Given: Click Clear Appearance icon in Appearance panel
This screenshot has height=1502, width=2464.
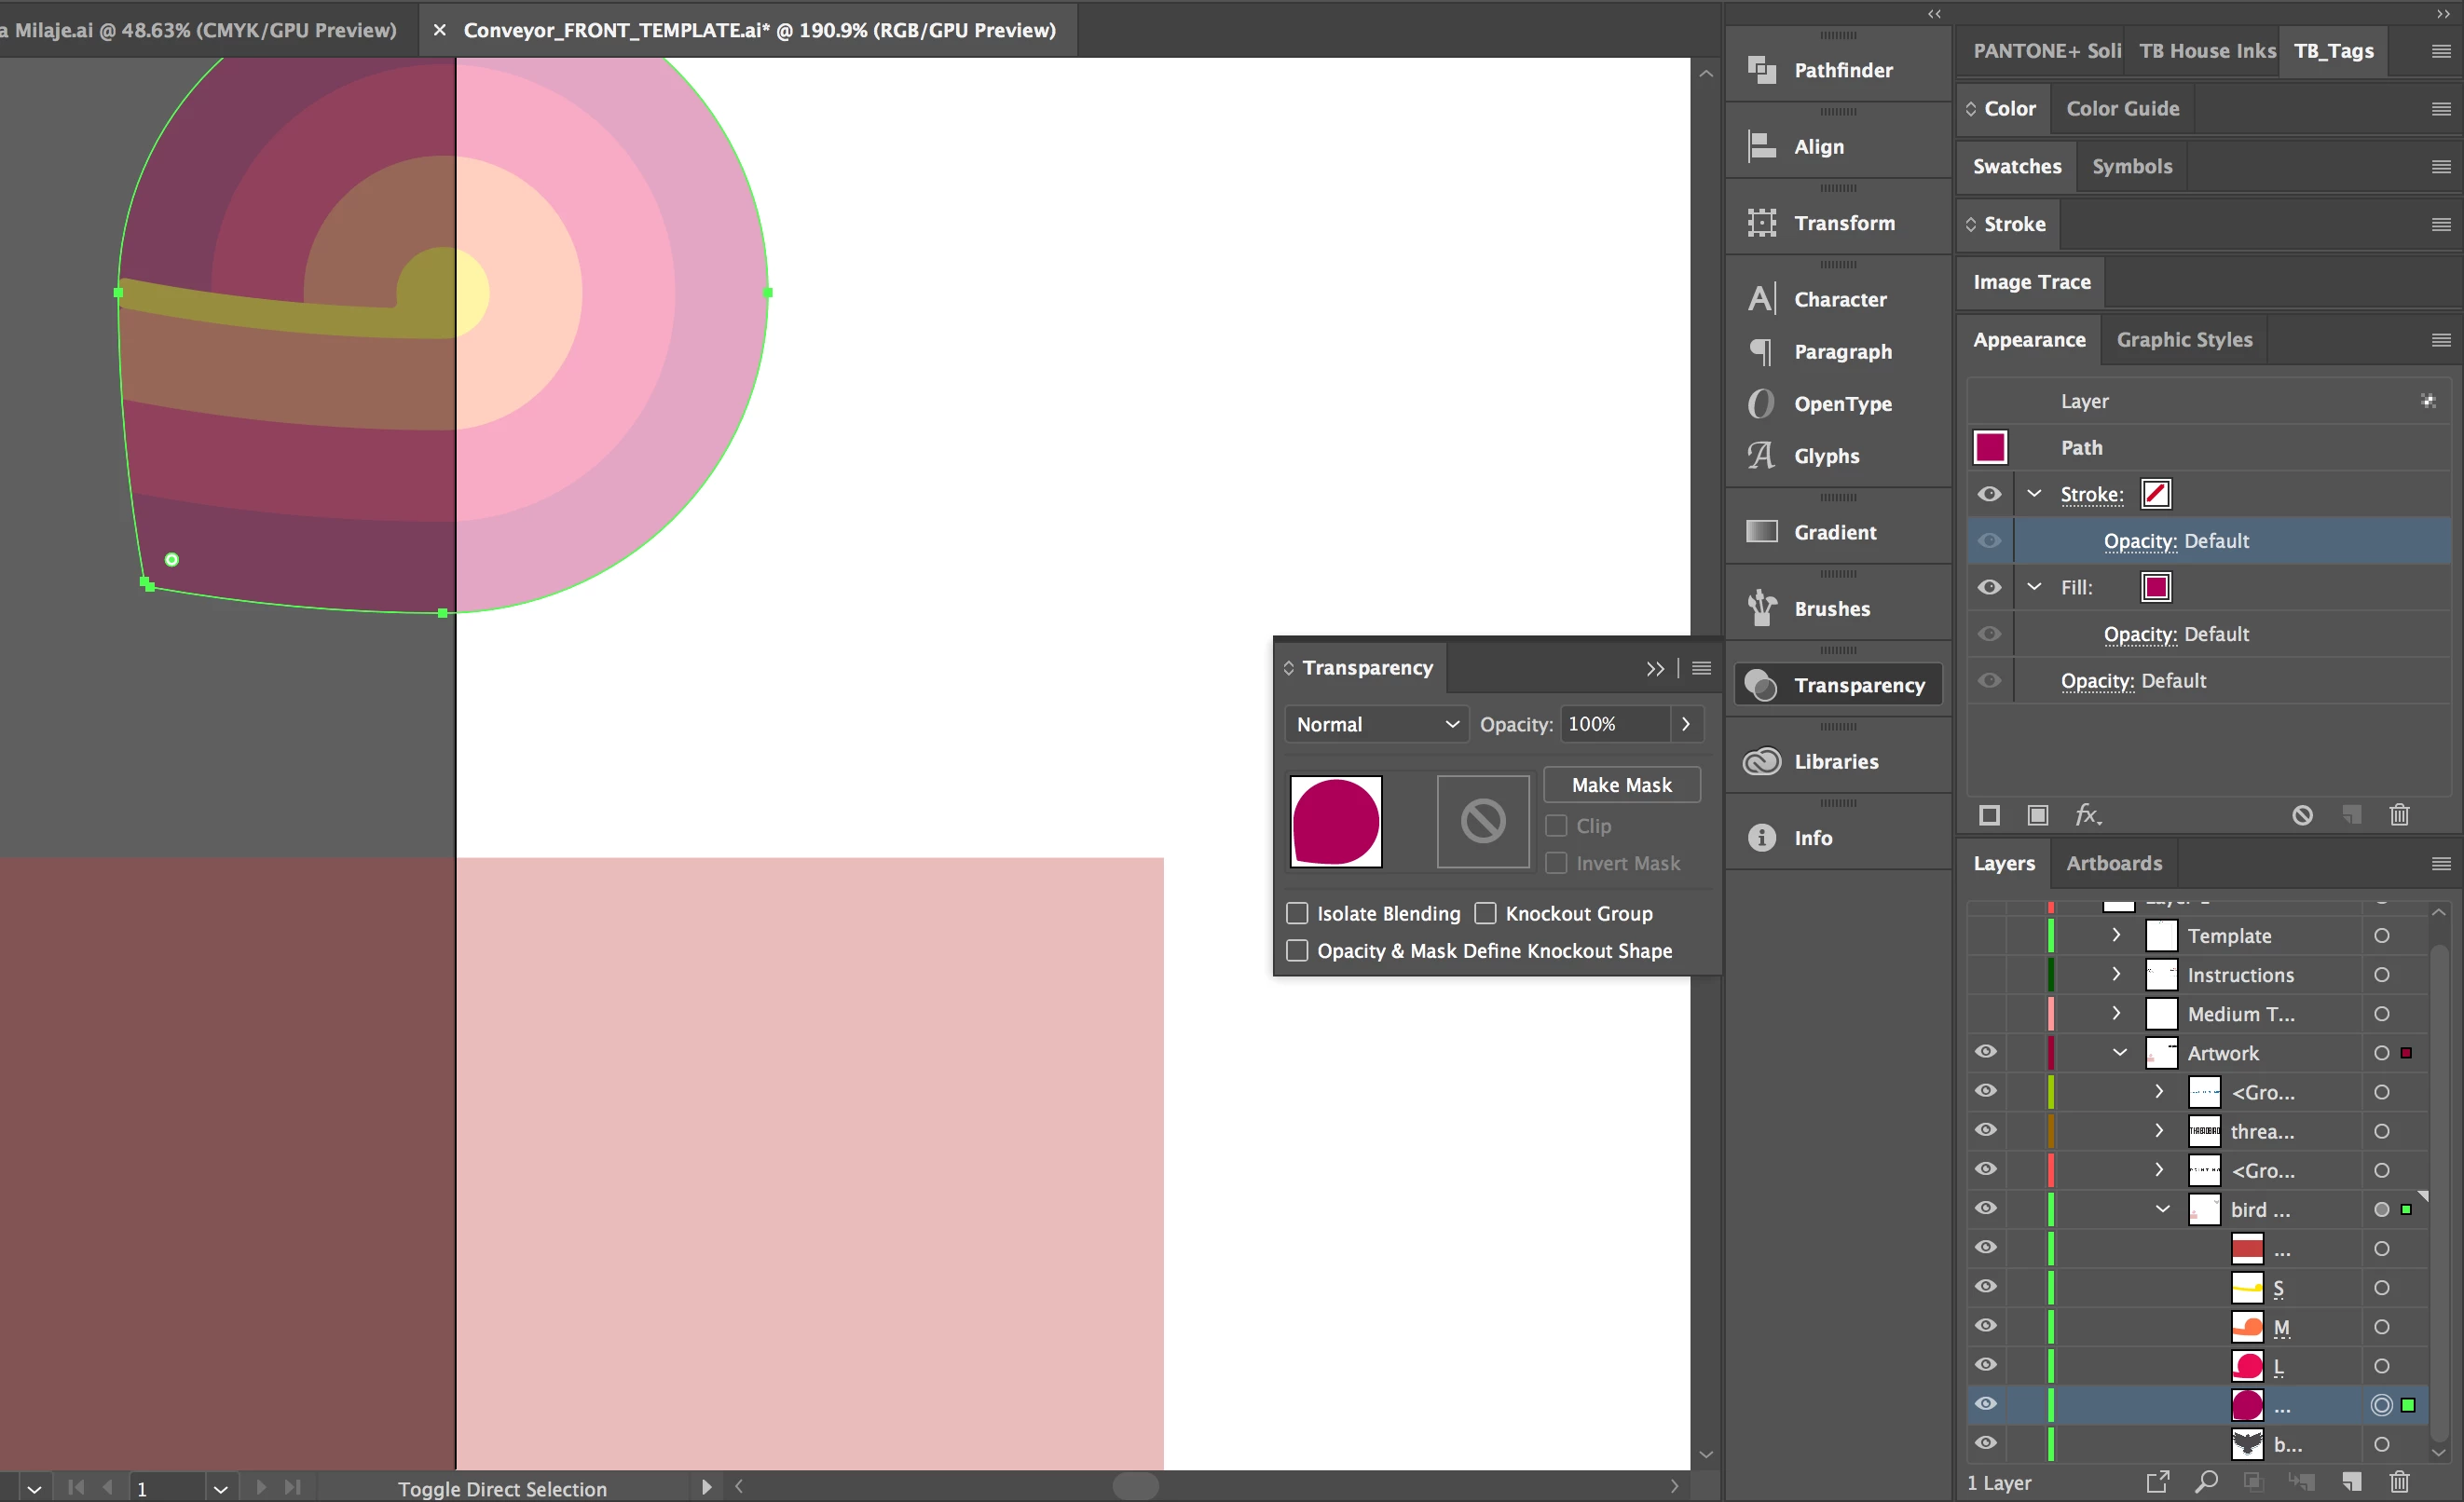Looking at the screenshot, I should click(x=2302, y=815).
